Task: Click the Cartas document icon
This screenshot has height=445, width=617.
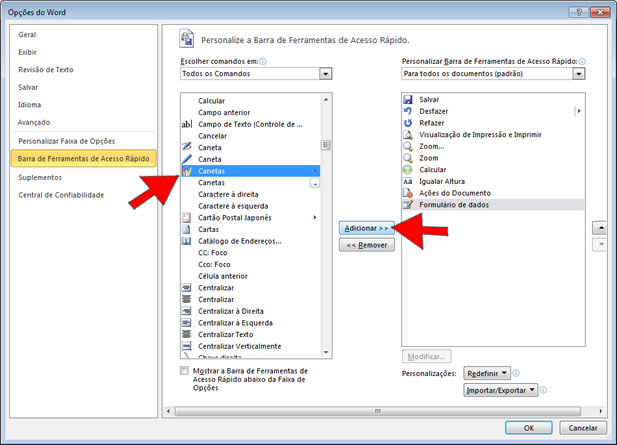Action: tap(187, 229)
